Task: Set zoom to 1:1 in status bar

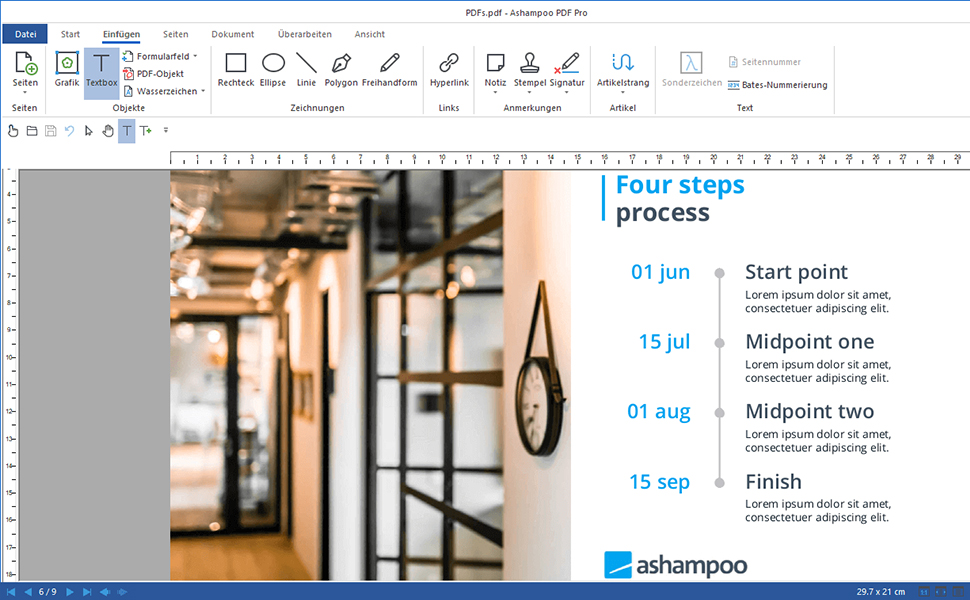Action: tap(924, 591)
